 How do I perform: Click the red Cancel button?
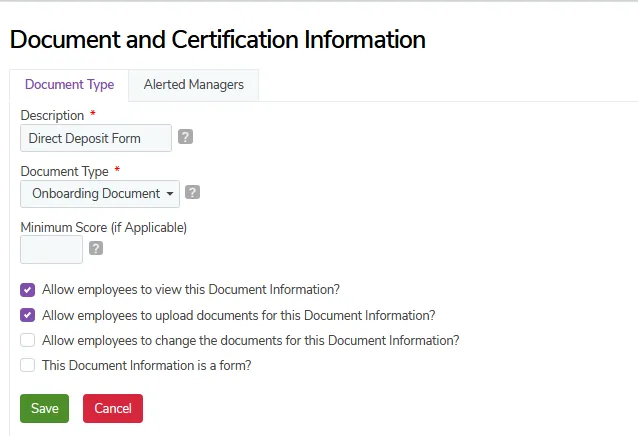click(x=113, y=408)
